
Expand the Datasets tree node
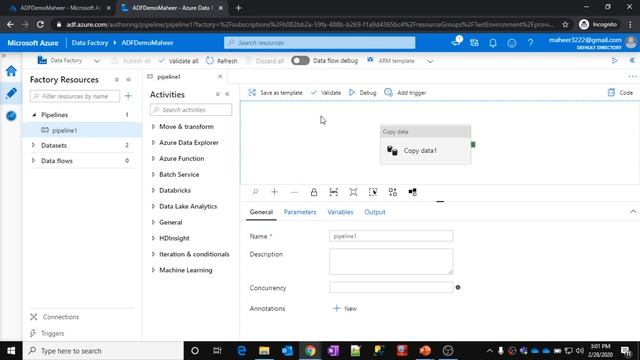point(33,145)
